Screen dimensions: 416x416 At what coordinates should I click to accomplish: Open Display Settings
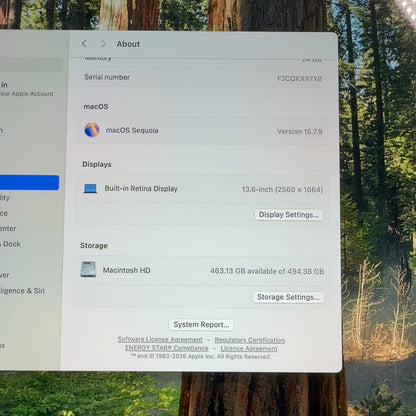[289, 215]
